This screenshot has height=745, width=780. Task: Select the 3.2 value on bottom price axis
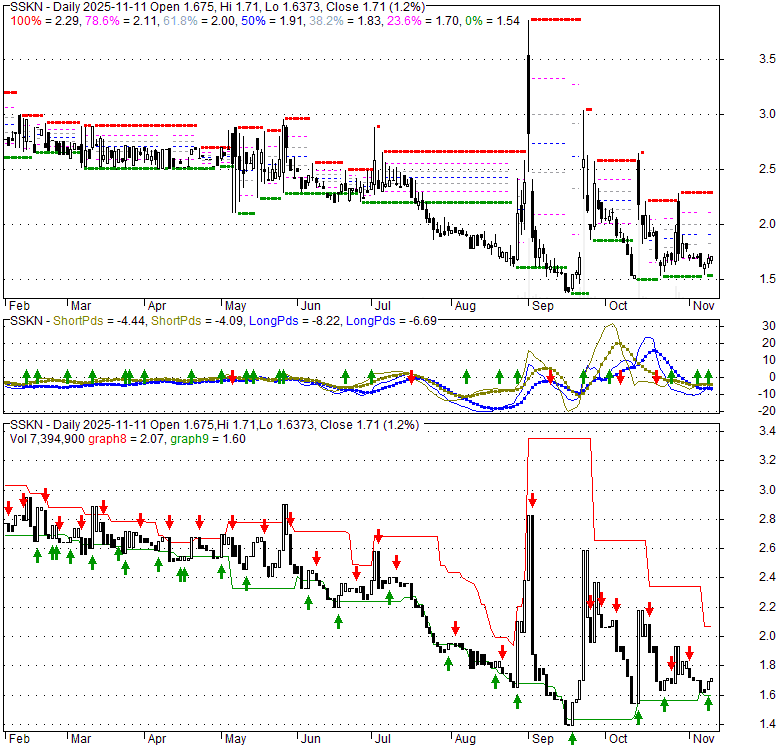pyautogui.click(x=767, y=460)
